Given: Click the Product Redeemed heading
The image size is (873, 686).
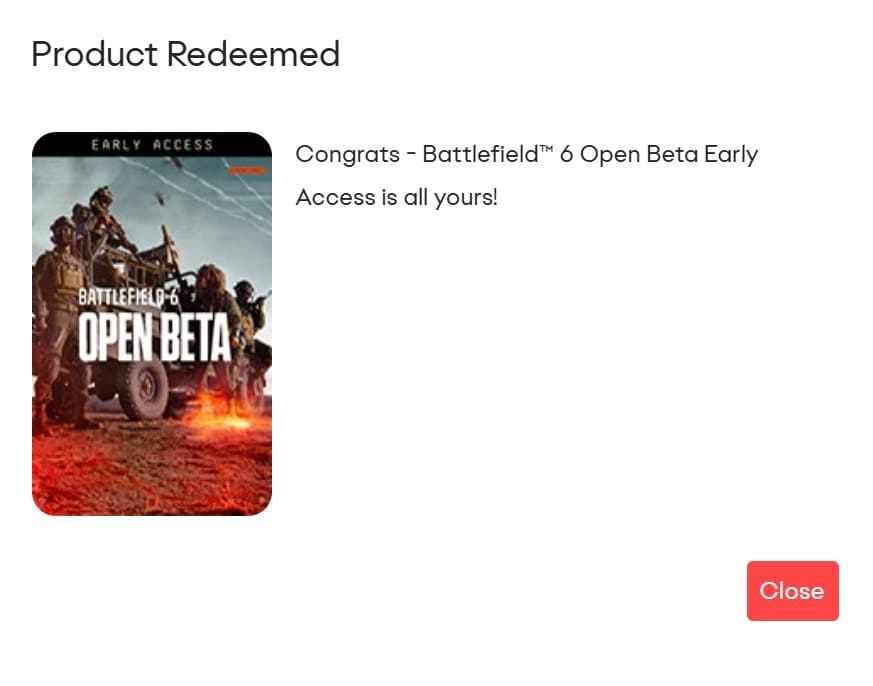Looking at the screenshot, I should [x=185, y=54].
